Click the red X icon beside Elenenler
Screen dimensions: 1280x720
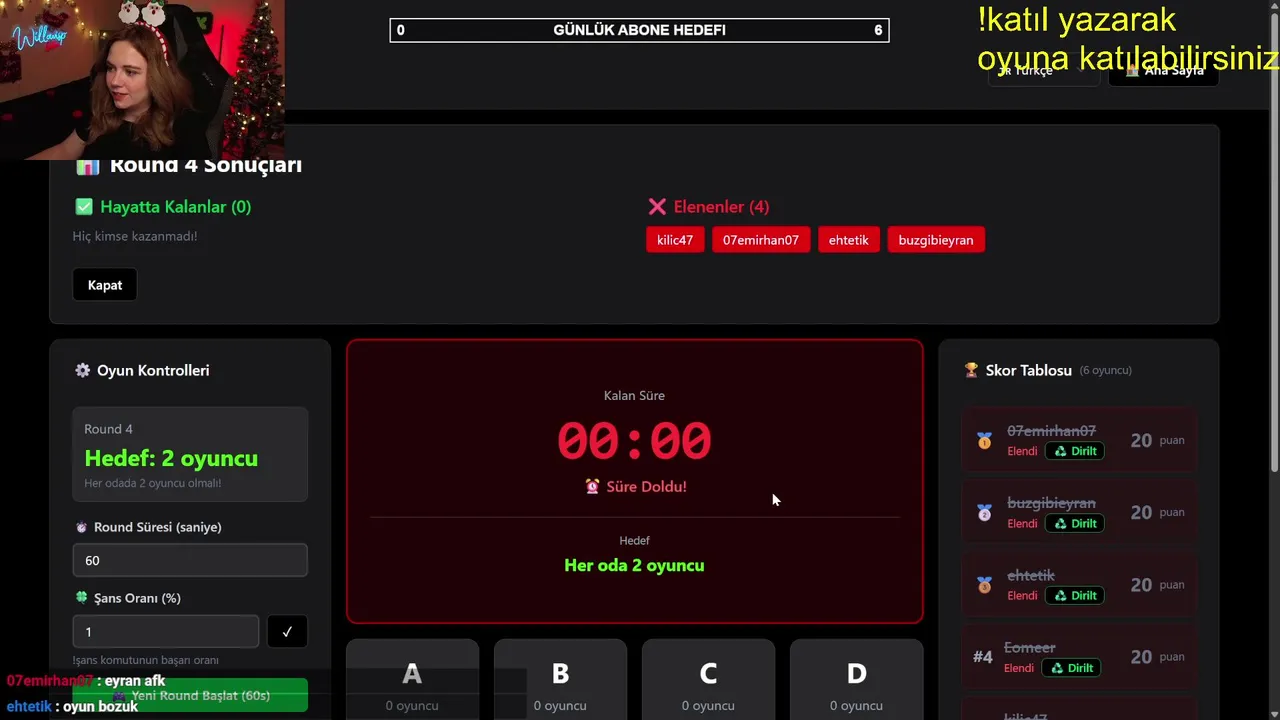(657, 207)
